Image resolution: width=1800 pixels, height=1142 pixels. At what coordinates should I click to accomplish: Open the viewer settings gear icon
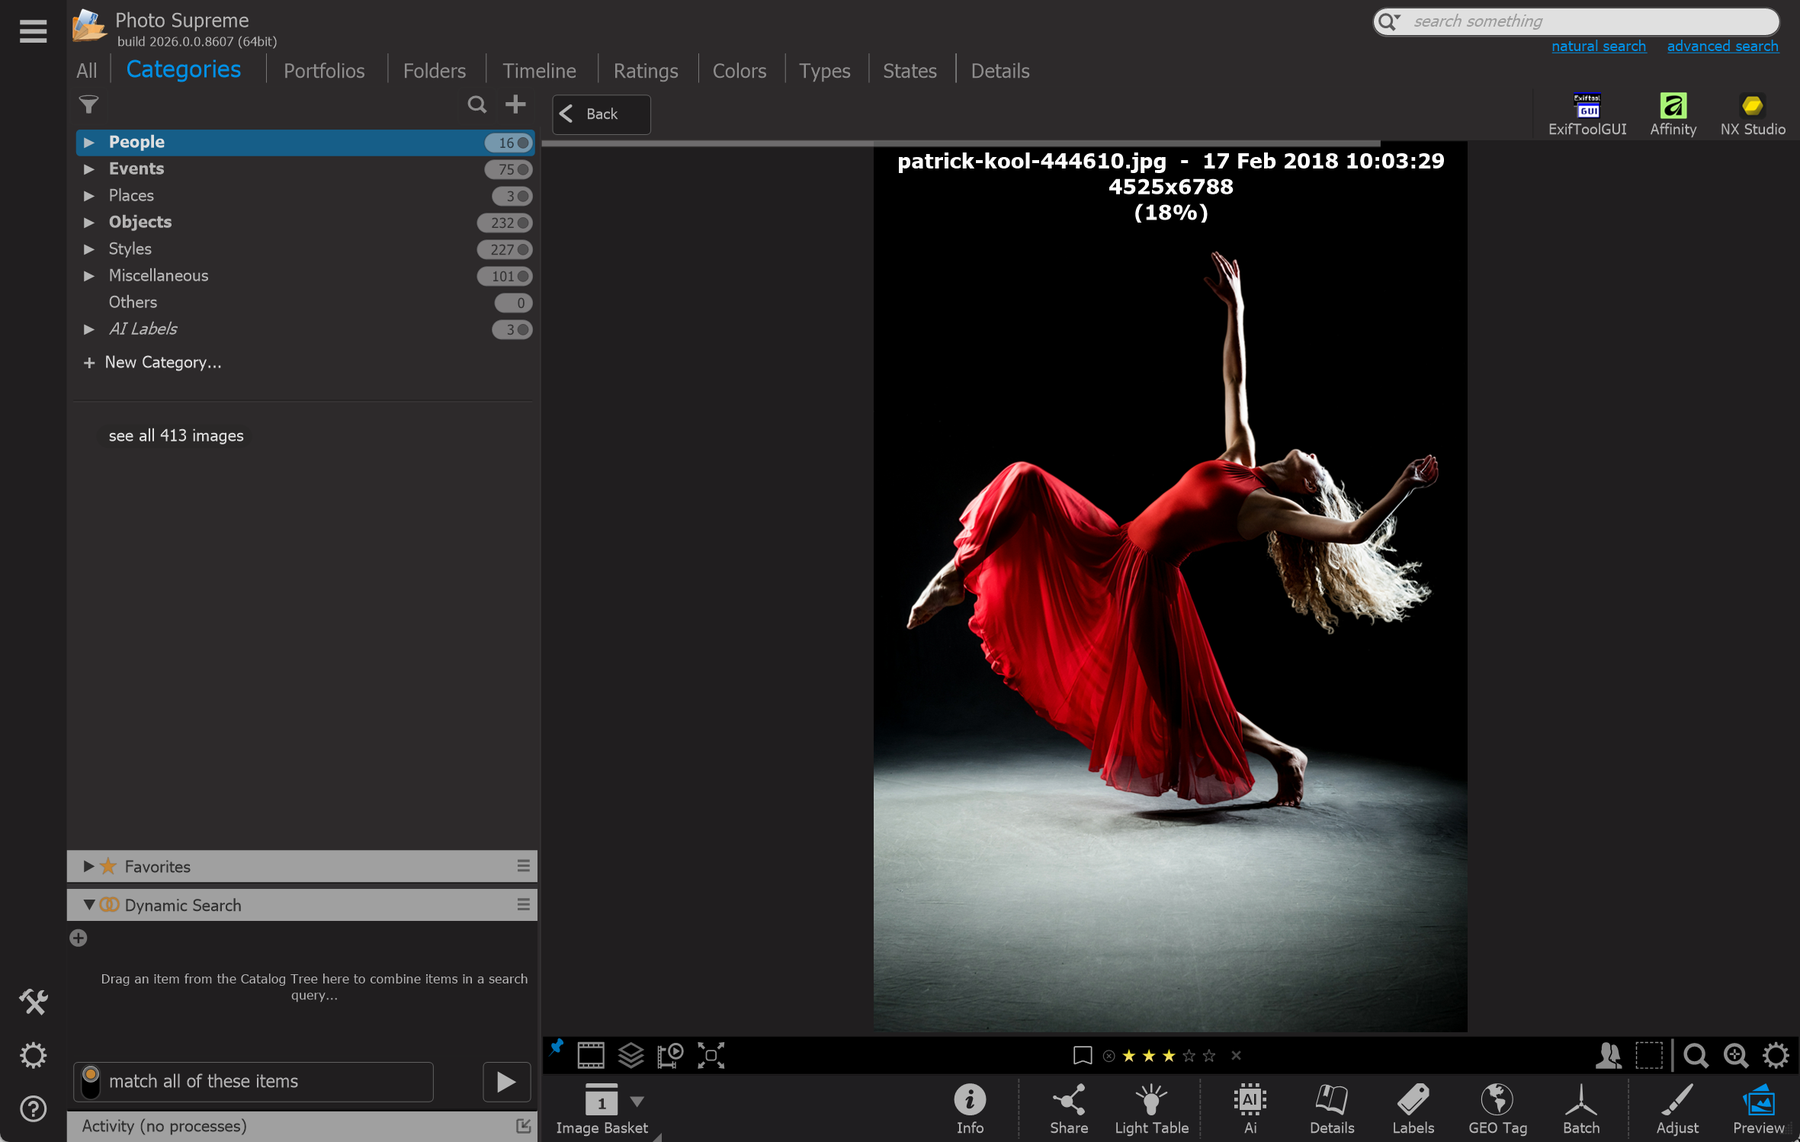tap(1776, 1055)
